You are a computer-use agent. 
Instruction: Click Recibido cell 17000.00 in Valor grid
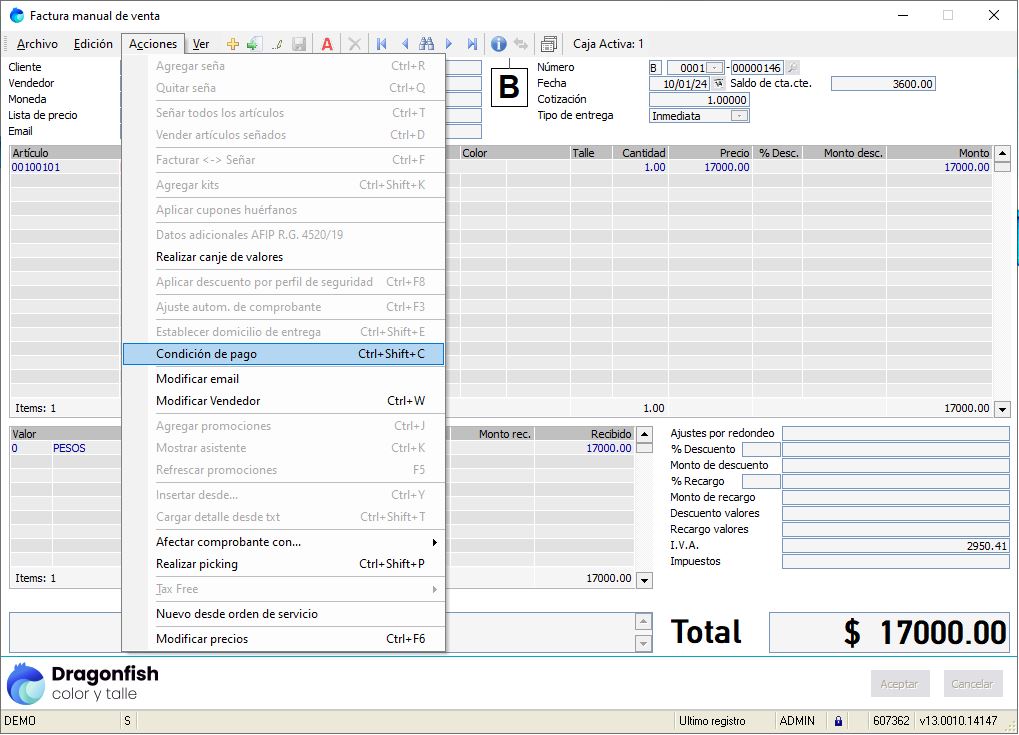click(584, 448)
